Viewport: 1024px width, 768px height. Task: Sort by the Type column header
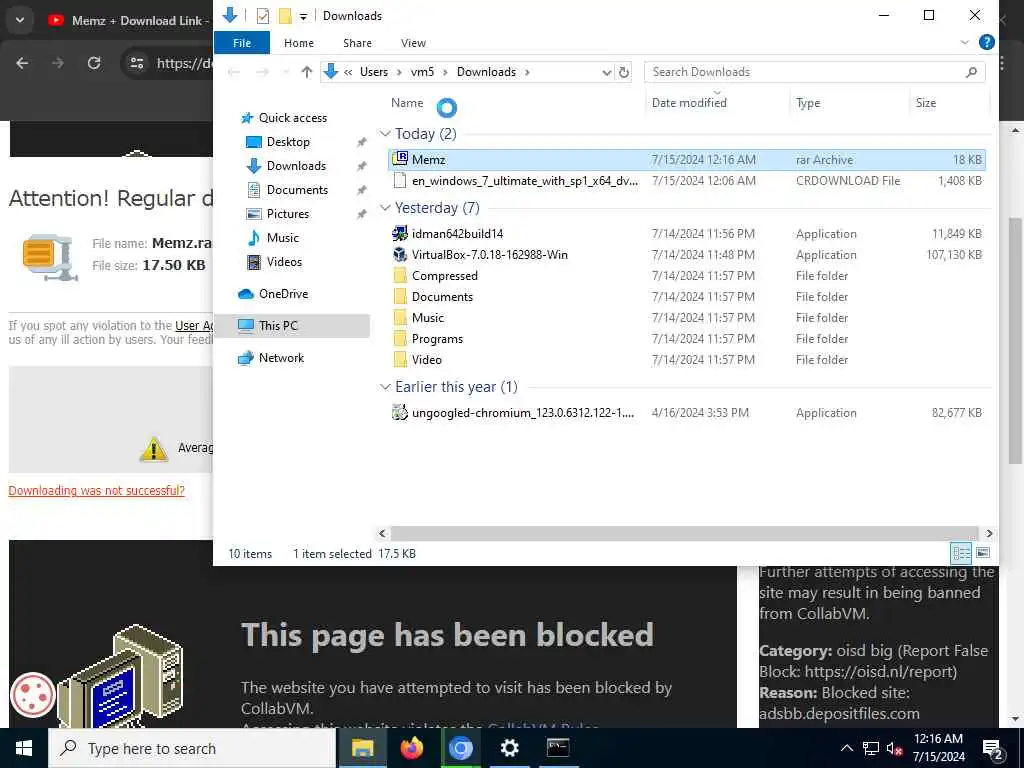[x=808, y=103]
